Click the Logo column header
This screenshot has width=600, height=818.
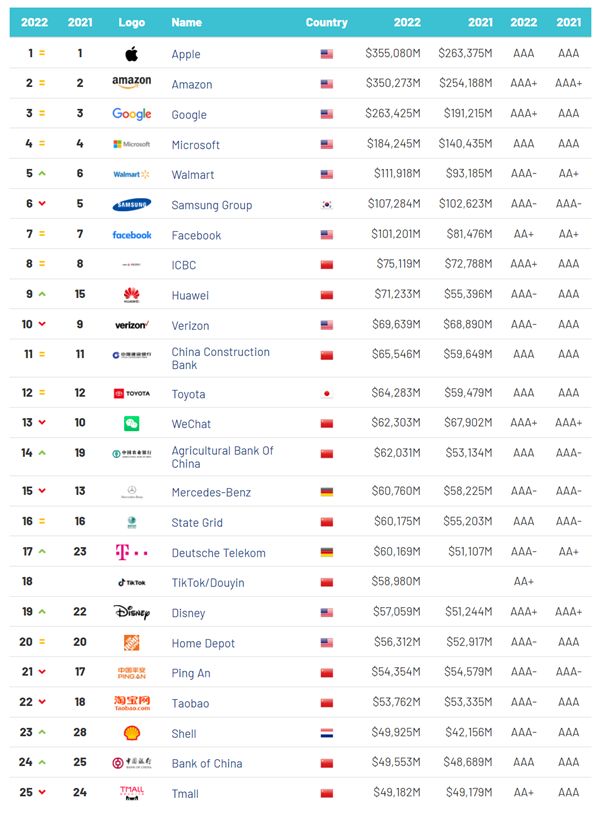click(x=131, y=22)
